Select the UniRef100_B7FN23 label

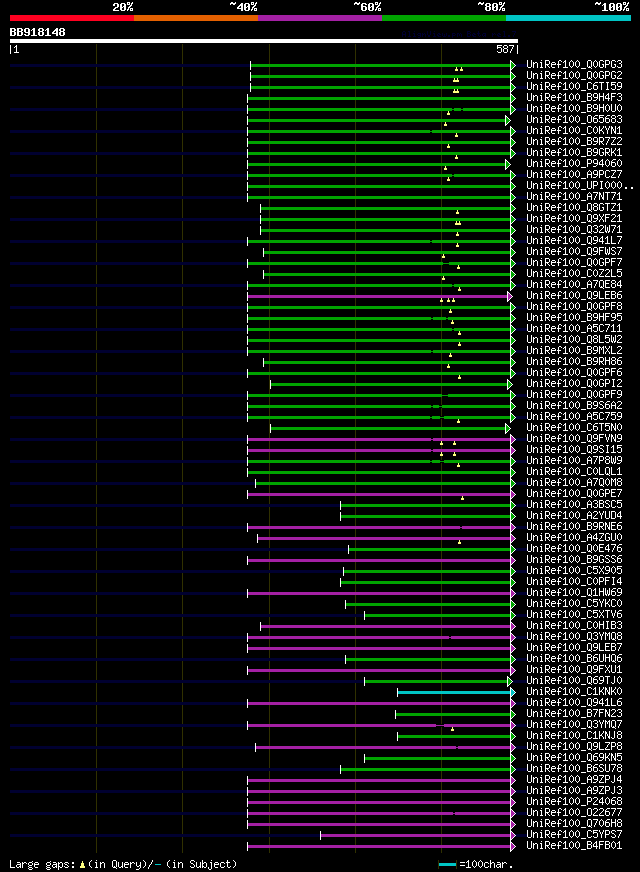point(574,714)
